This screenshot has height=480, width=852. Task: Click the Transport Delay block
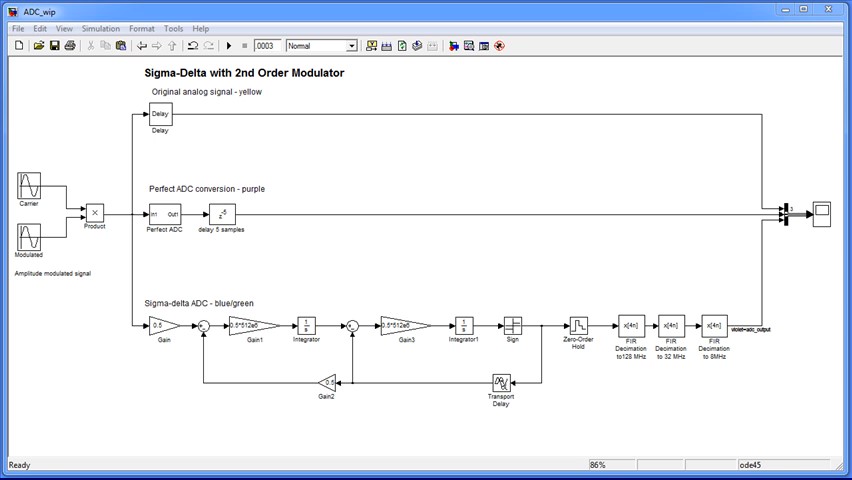tap(501, 382)
